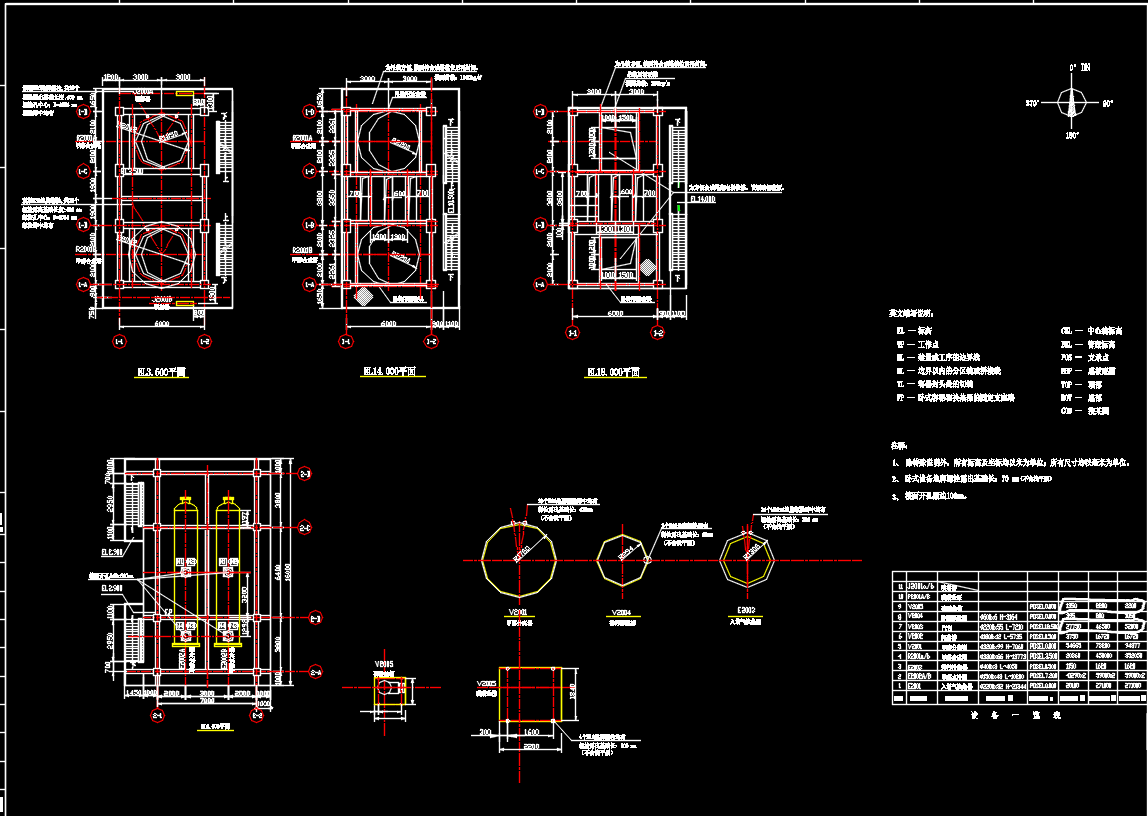Click the 90° label beside the compass
This screenshot has width=1148, height=816.
click(x=1107, y=103)
